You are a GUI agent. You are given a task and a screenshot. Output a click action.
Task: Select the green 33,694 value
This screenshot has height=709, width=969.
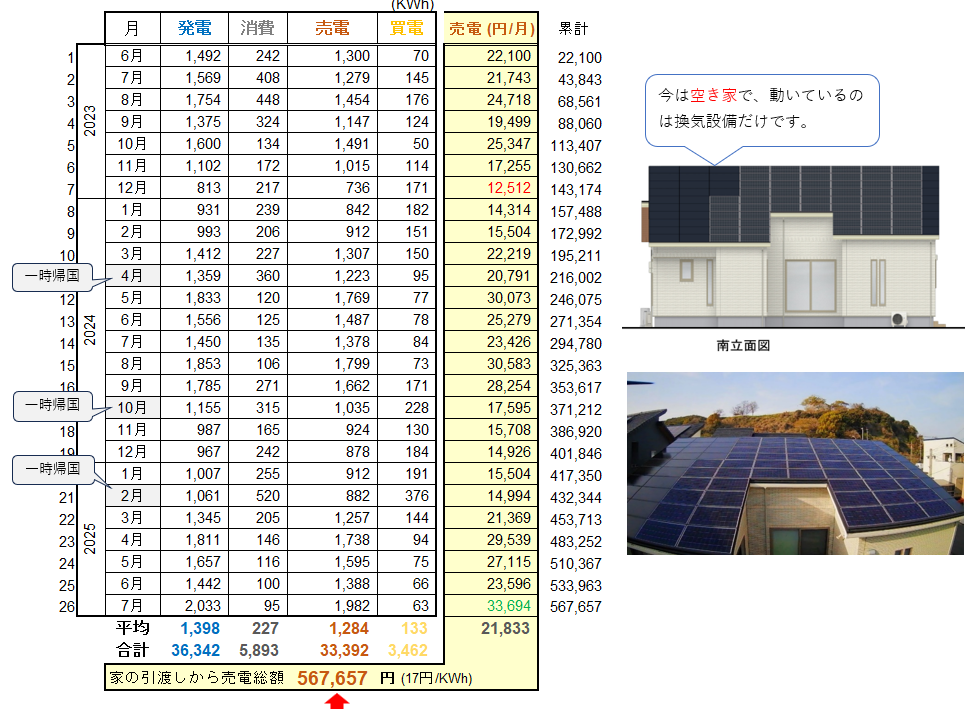pos(509,606)
